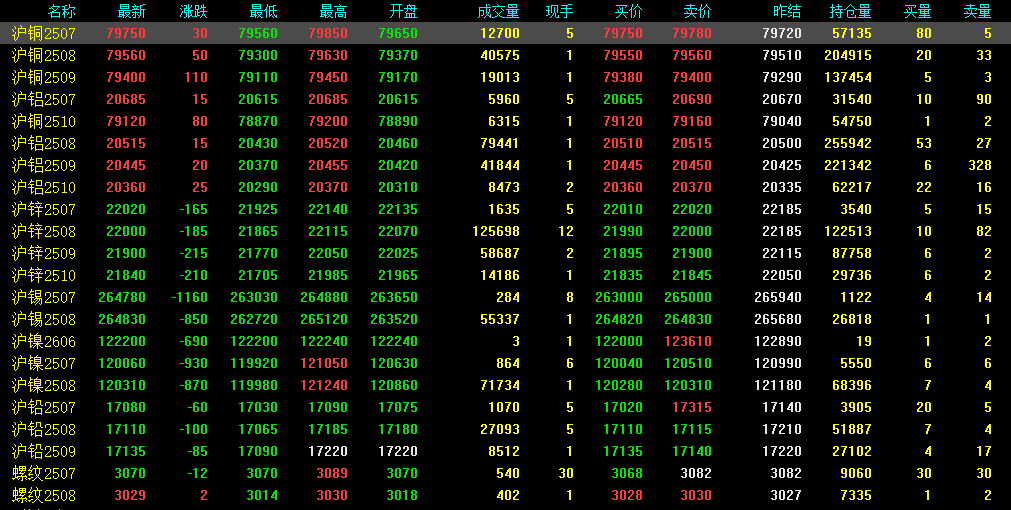Click the 持仓量 column header

point(850,11)
